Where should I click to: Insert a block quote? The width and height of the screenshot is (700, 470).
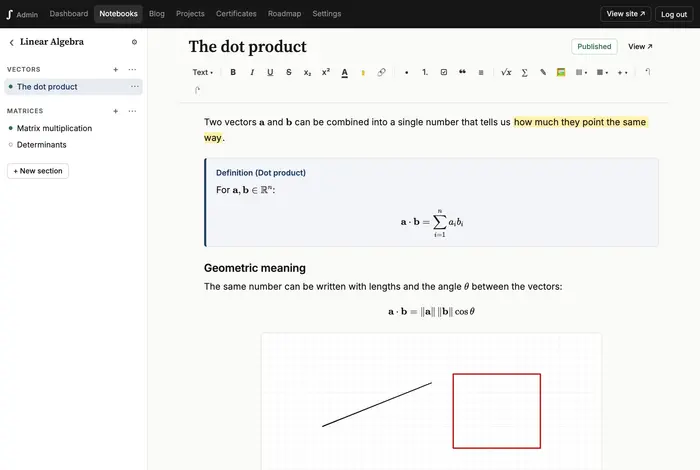click(x=462, y=72)
